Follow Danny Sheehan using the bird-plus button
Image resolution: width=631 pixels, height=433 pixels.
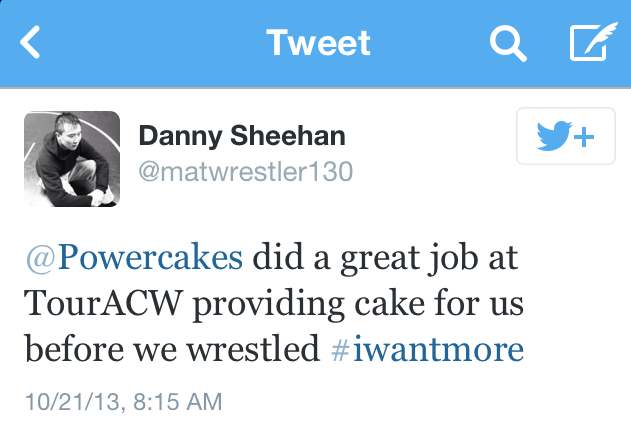pos(565,136)
